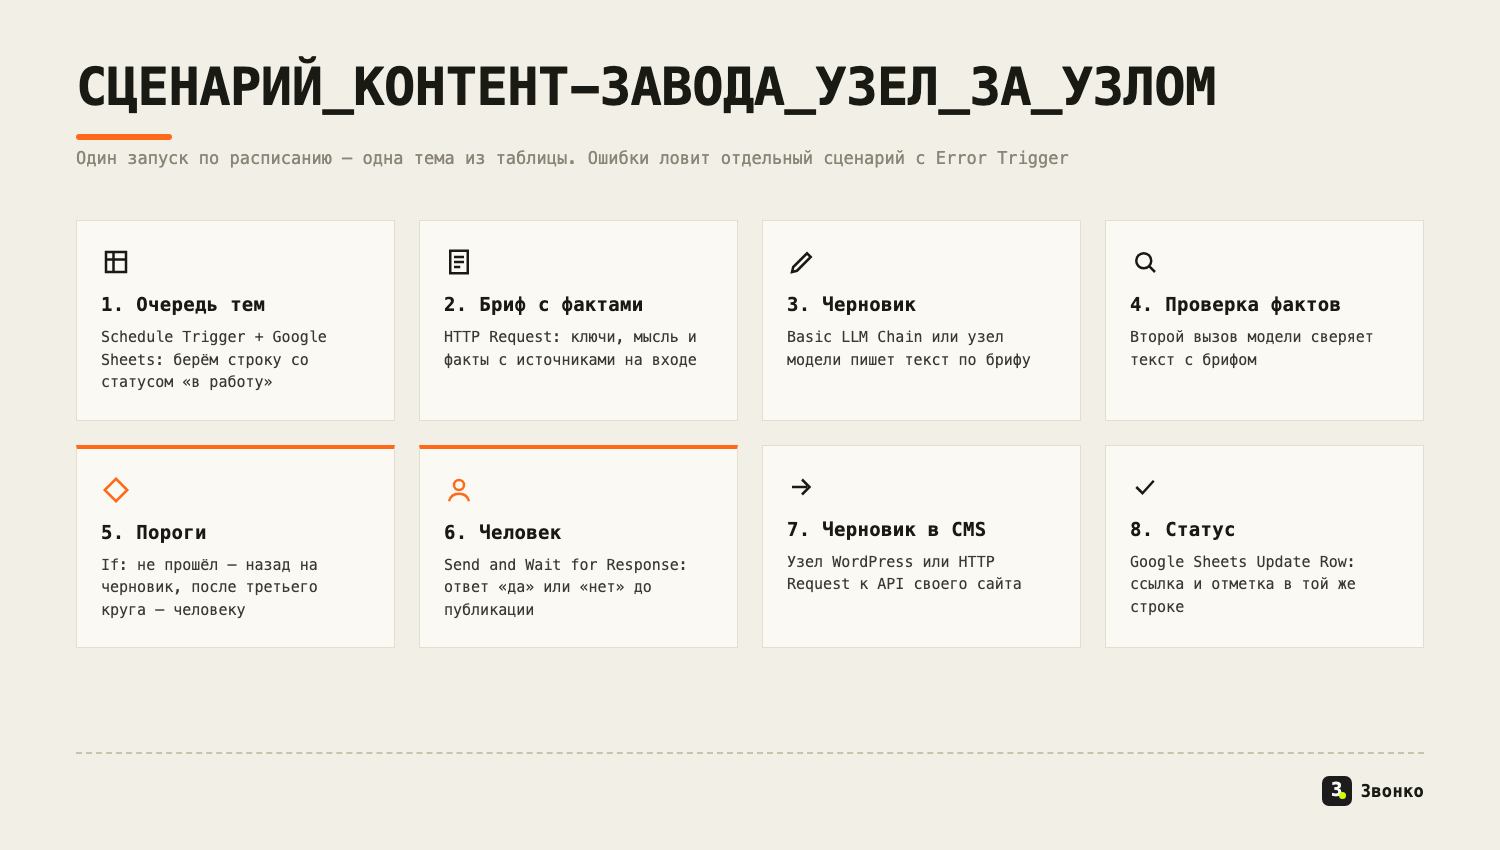The width and height of the screenshot is (1500, 850).
Task: Click the magnifier icon in the Проверка фактов card
Action: (1145, 262)
